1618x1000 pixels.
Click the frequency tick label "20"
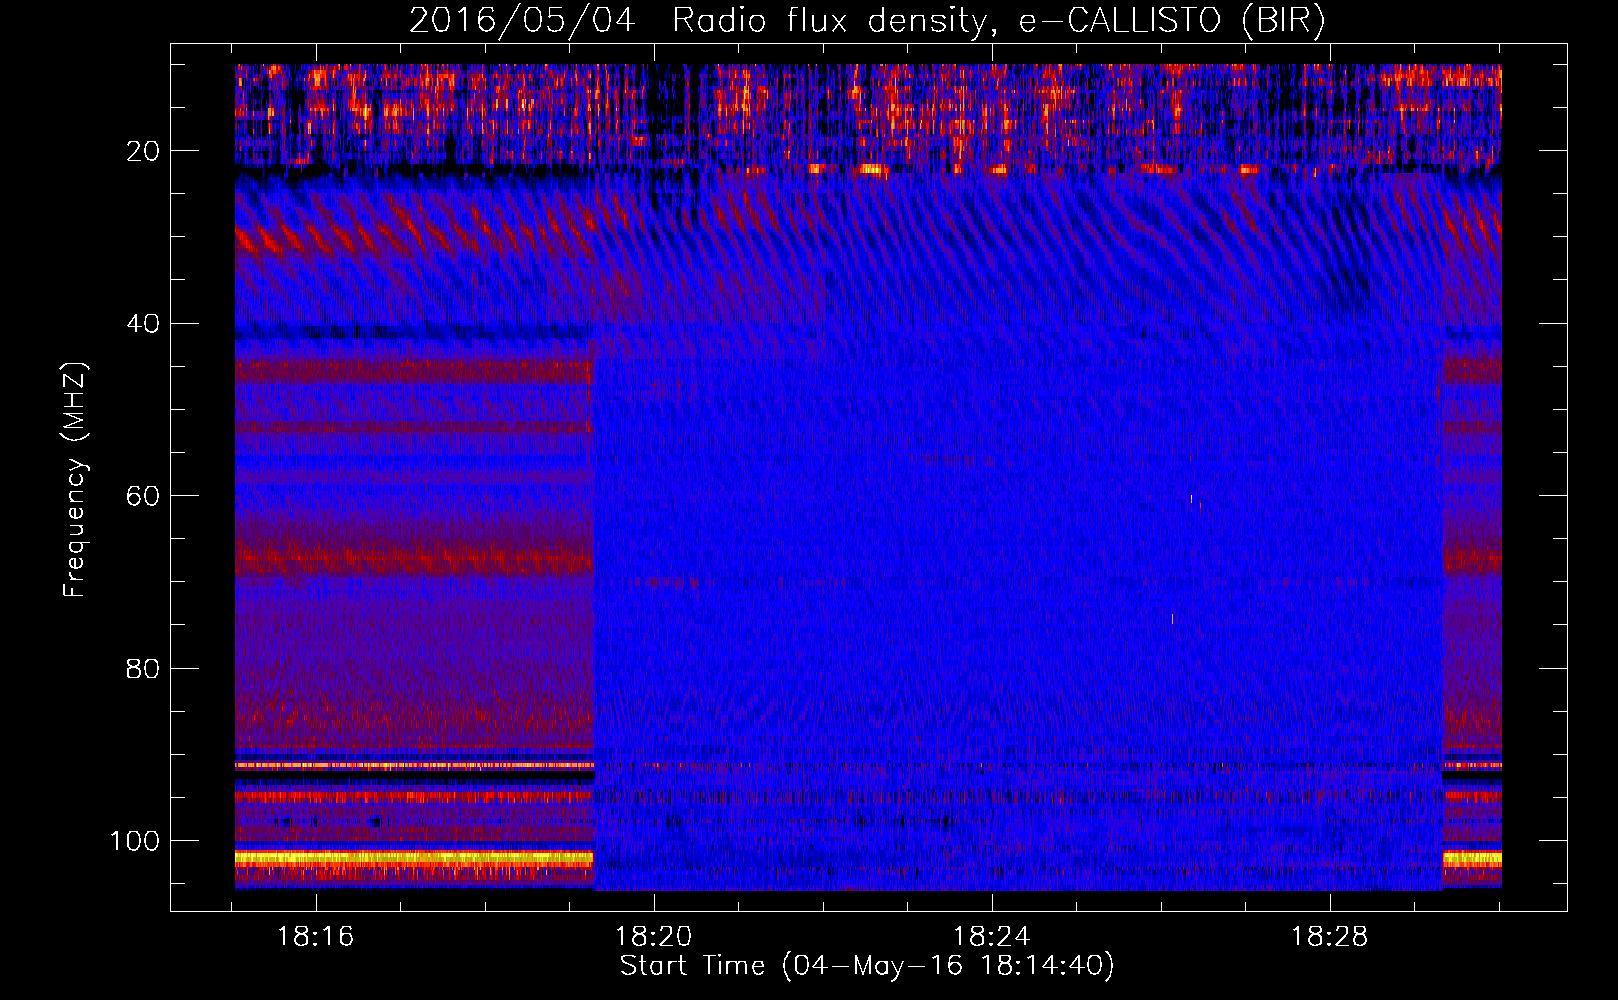pyautogui.click(x=143, y=151)
